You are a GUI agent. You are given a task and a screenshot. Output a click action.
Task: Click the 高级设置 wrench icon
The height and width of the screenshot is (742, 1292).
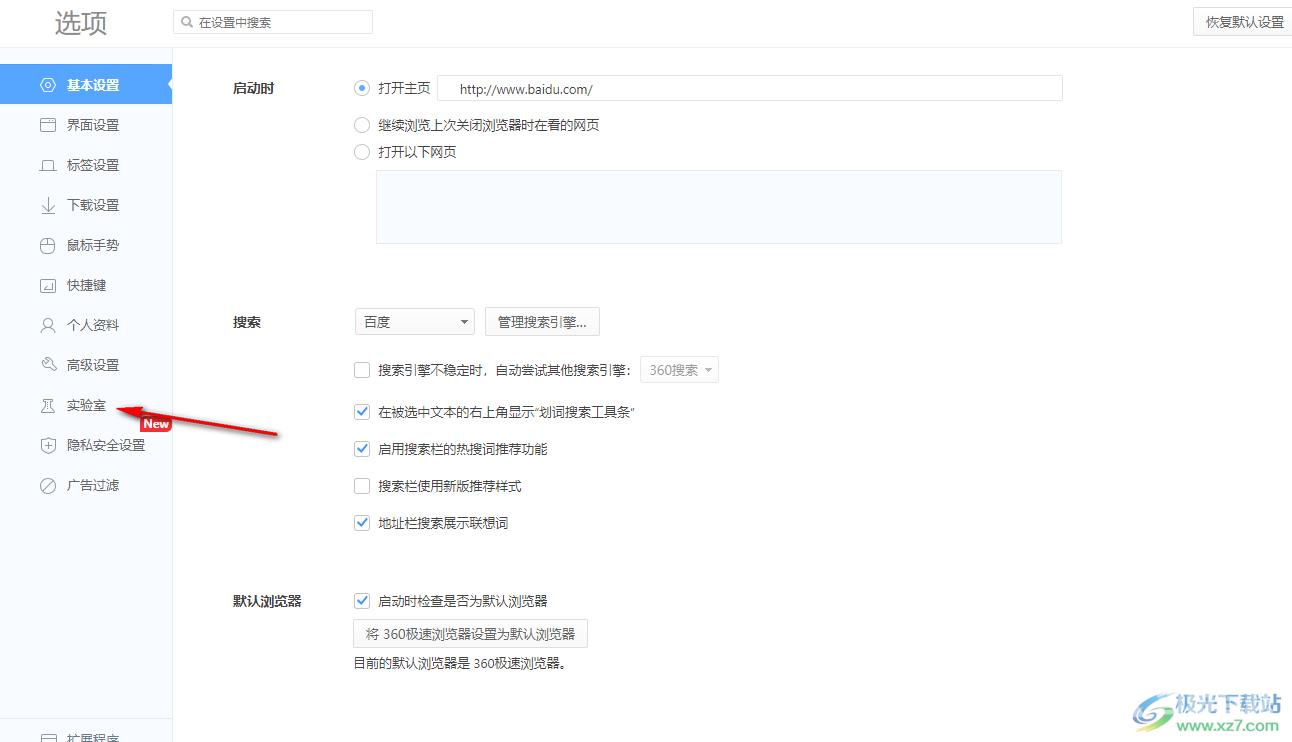tap(48, 365)
